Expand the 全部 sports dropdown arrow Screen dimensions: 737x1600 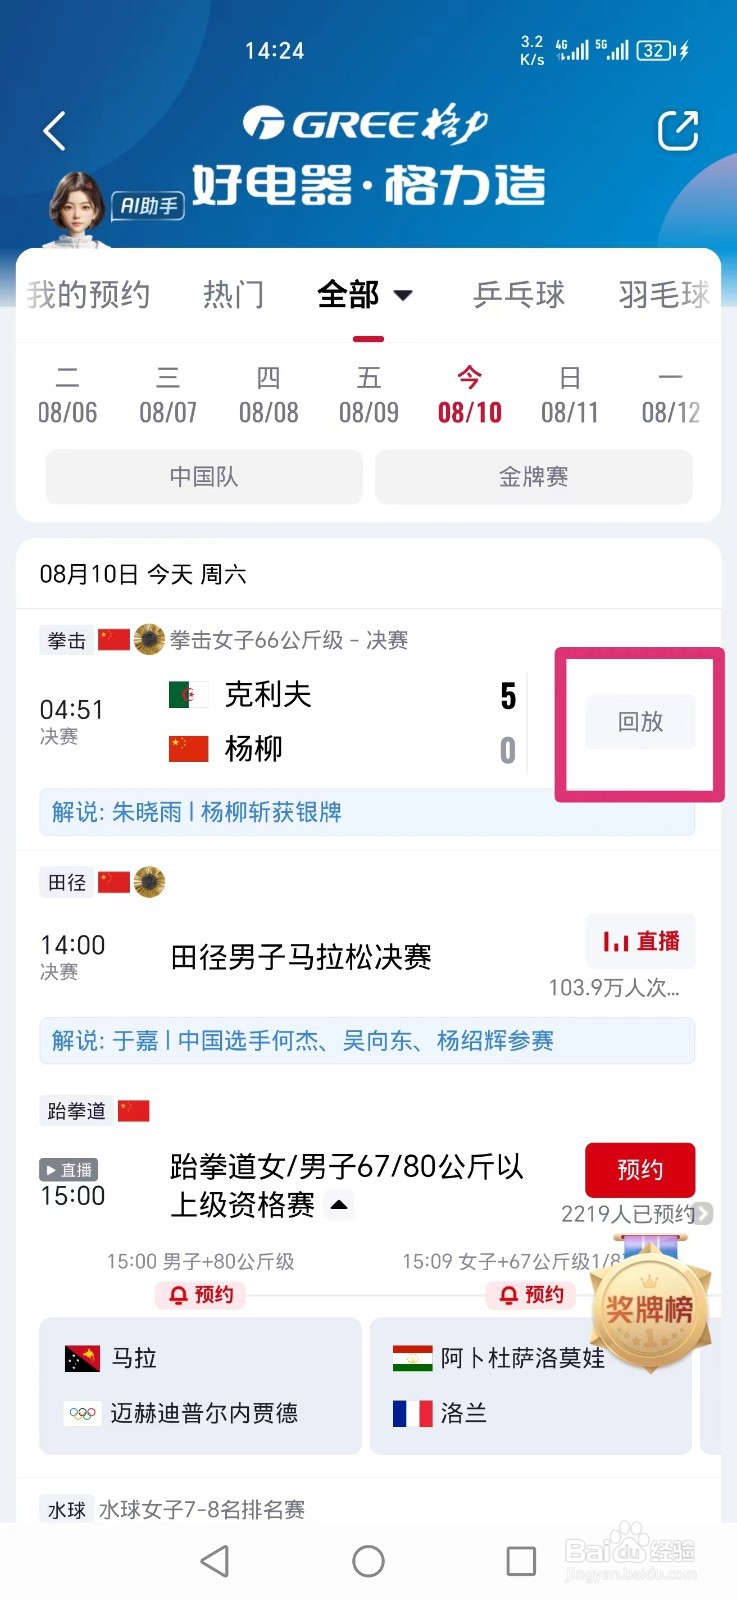pos(403,295)
